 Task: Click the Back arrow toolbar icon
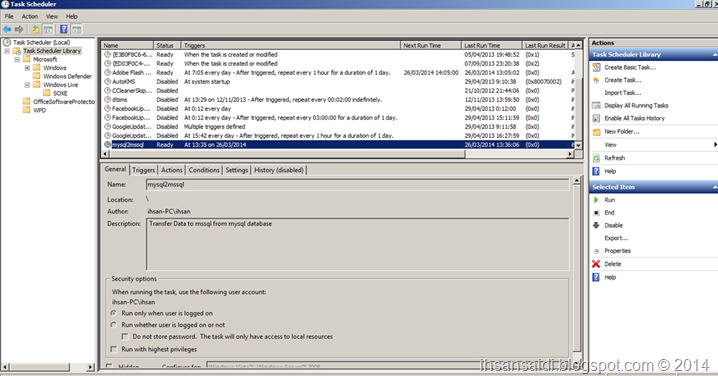(x=7, y=29)
